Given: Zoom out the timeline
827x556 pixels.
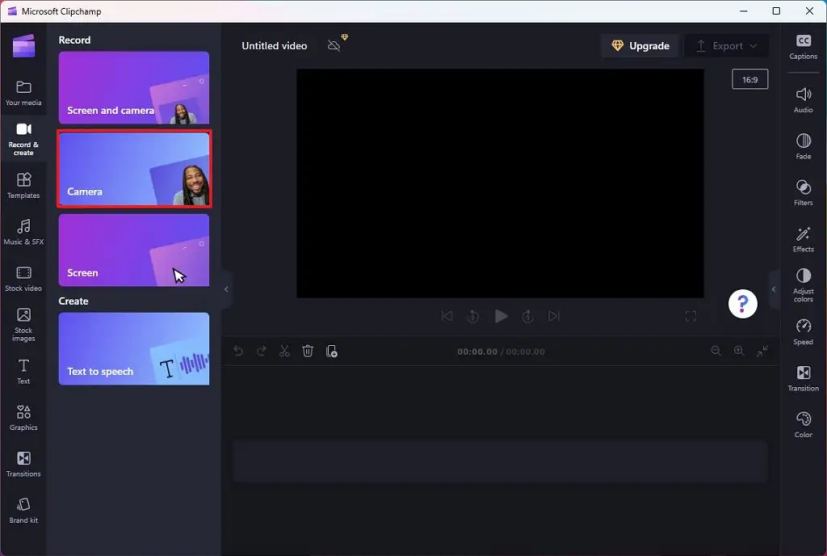Looking at the screenshot, I should tap(716, 351).
